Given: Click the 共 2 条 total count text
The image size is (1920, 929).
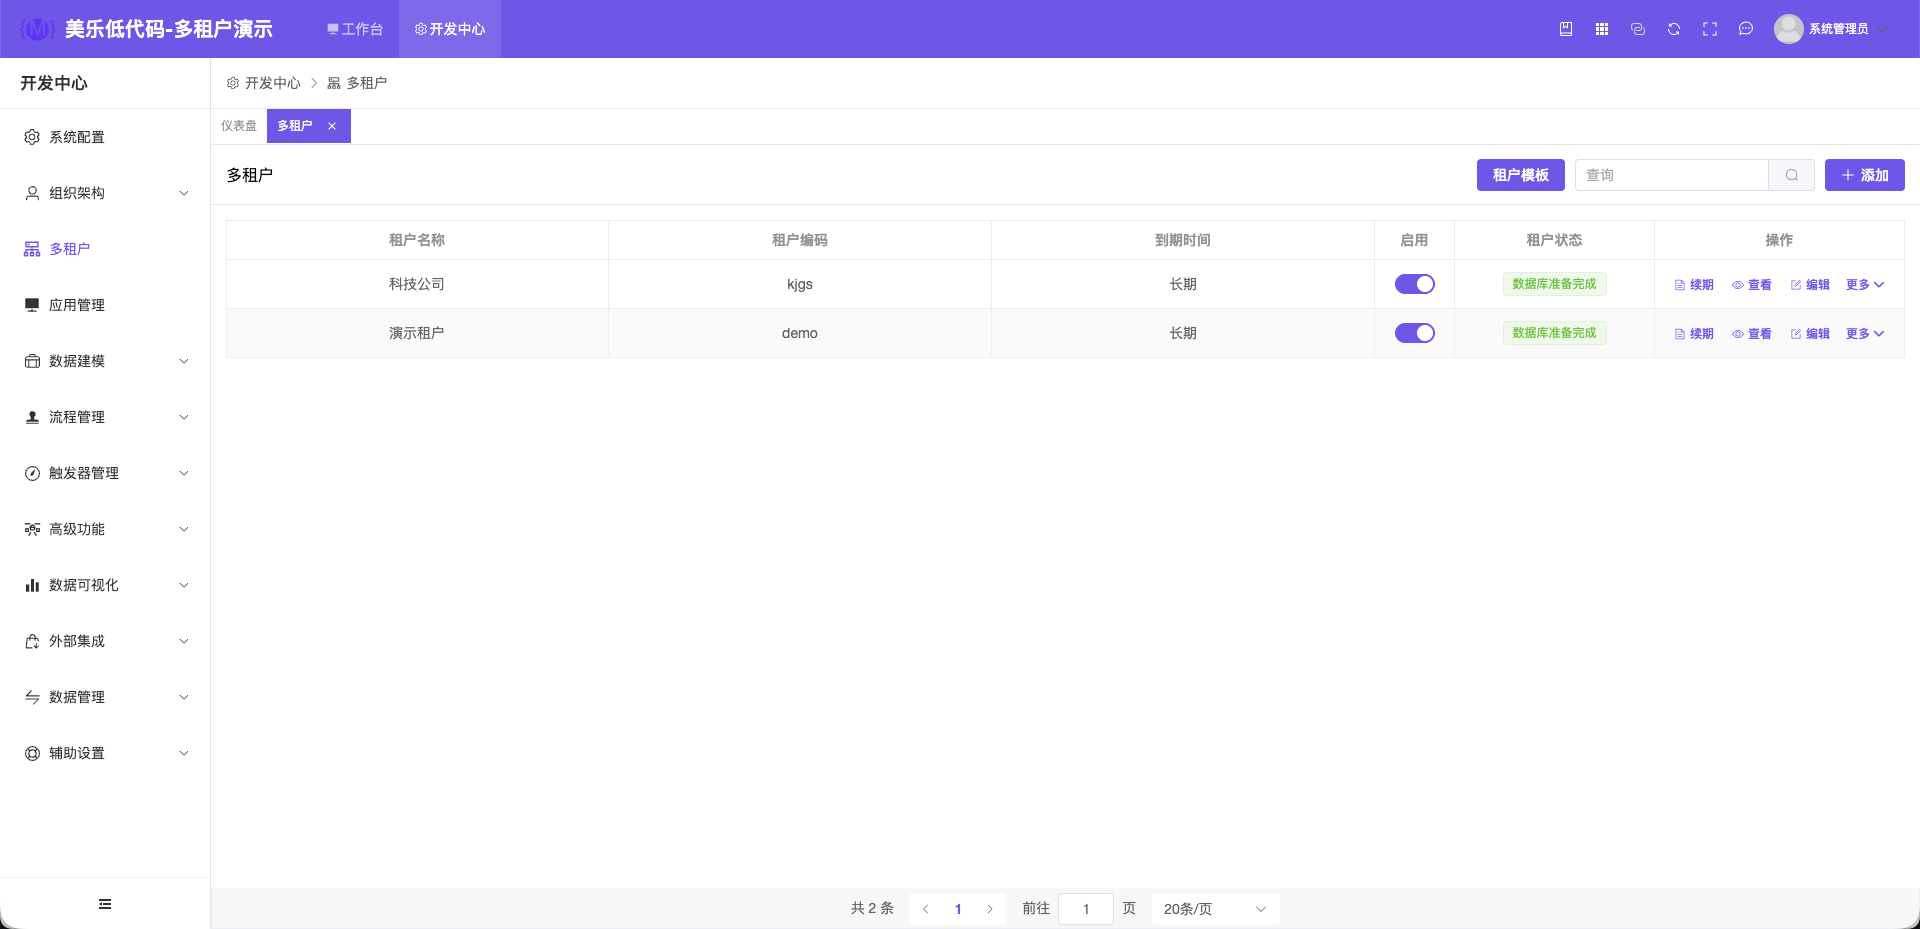Looking at the screenshot, I should tap(872, 908).
